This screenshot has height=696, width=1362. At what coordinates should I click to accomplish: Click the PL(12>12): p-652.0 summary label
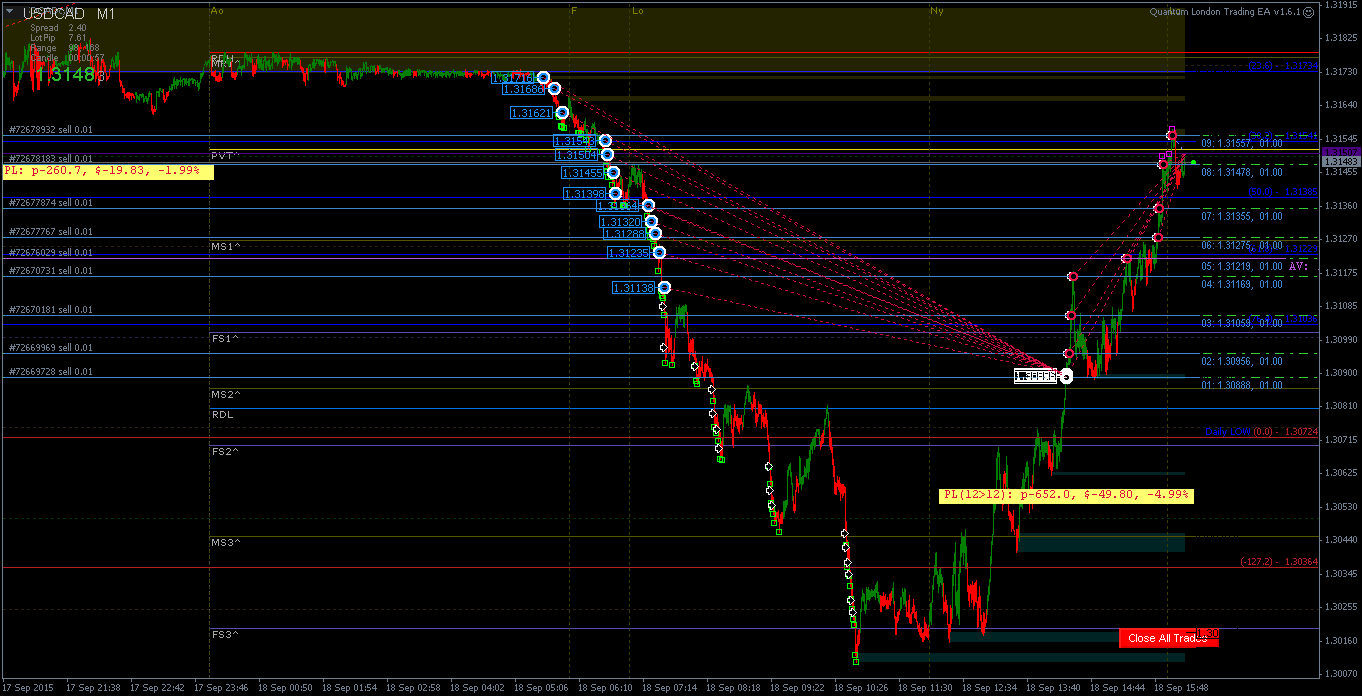point(1066,494)
